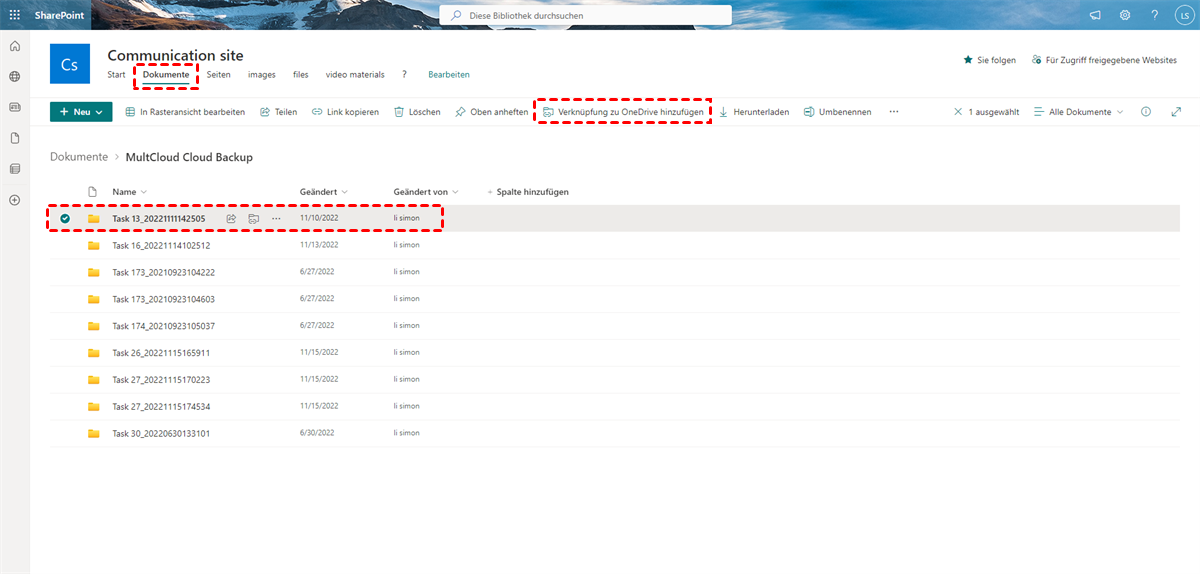Click the Communication site title

(x=175, y=55)
